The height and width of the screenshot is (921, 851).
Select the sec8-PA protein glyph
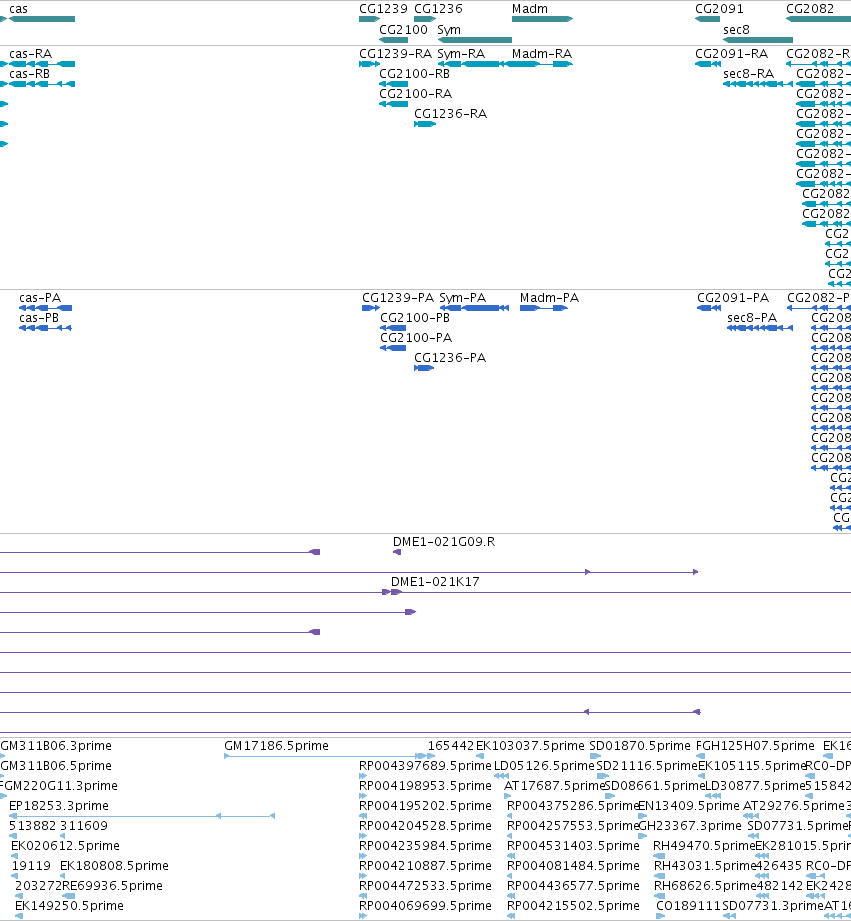[x=760, y=328]
